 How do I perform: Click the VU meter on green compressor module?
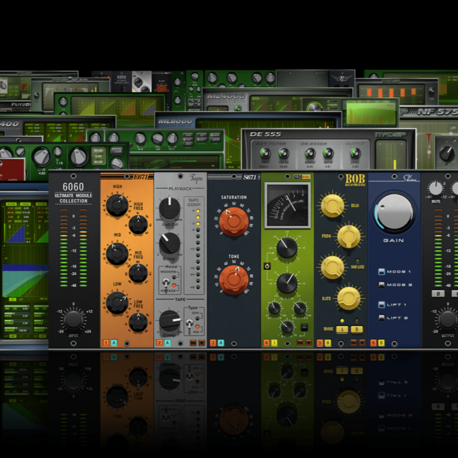[287, 206]
